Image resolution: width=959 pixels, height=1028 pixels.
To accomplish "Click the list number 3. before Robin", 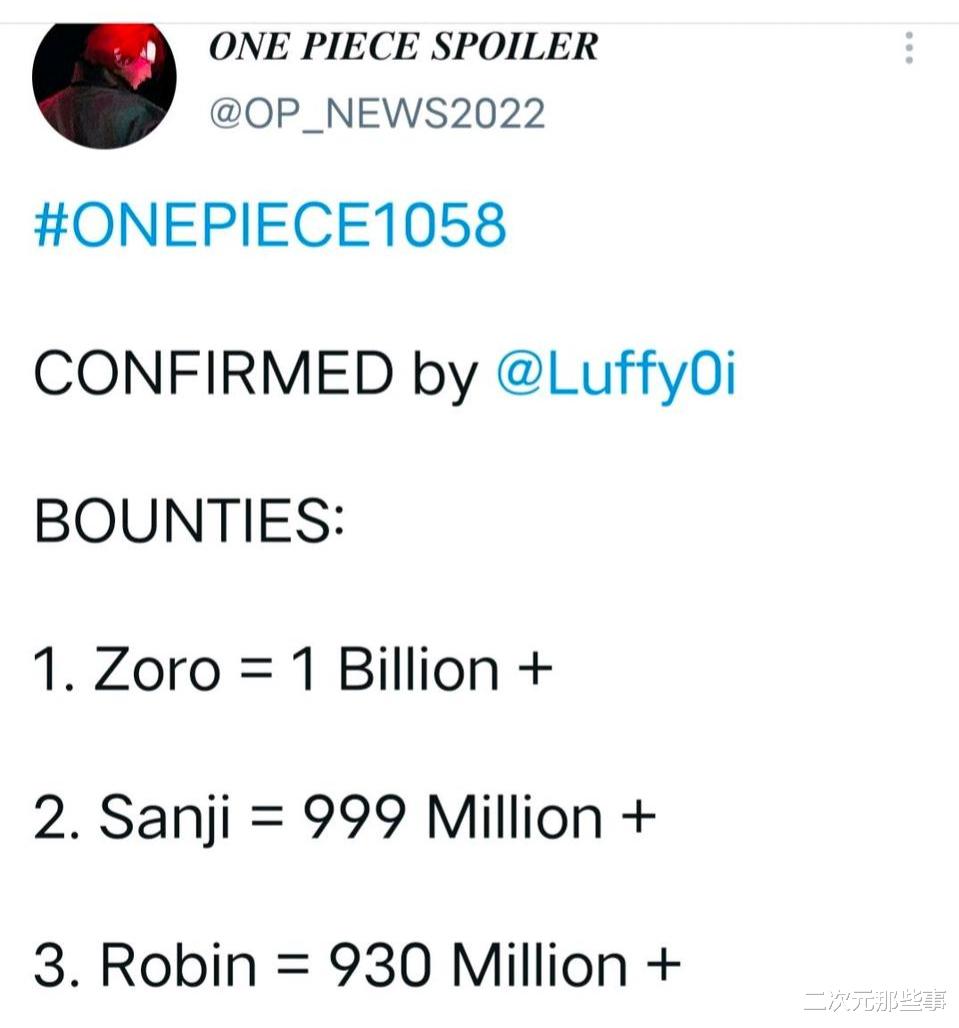I will click(57, 966).
